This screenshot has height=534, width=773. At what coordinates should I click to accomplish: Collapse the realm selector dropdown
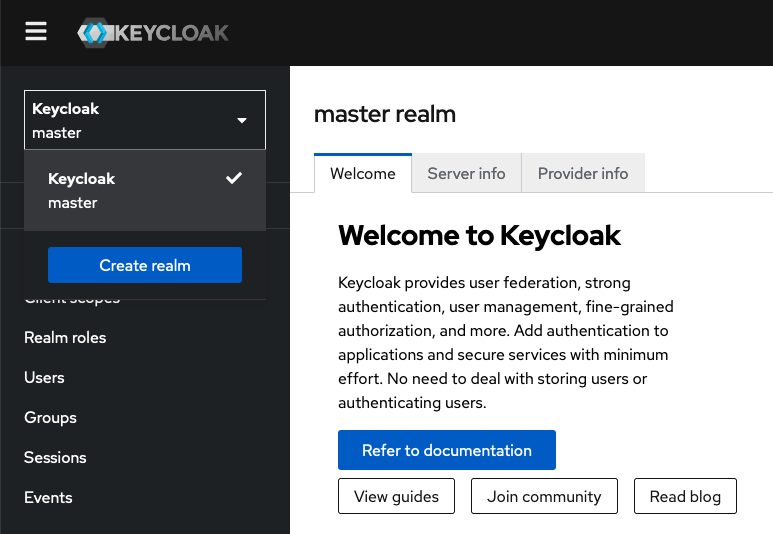145,120
